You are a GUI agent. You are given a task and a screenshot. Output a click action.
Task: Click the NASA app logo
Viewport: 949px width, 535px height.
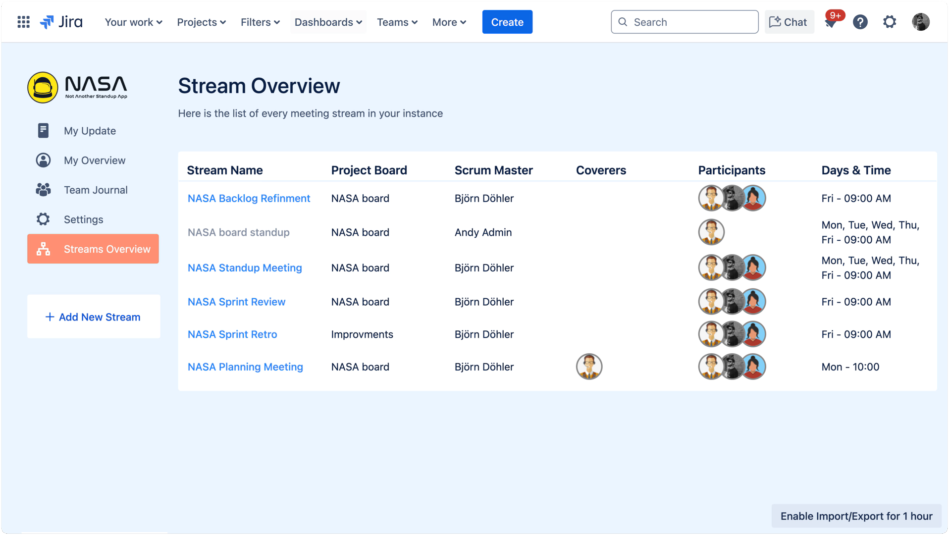(77, 88)
